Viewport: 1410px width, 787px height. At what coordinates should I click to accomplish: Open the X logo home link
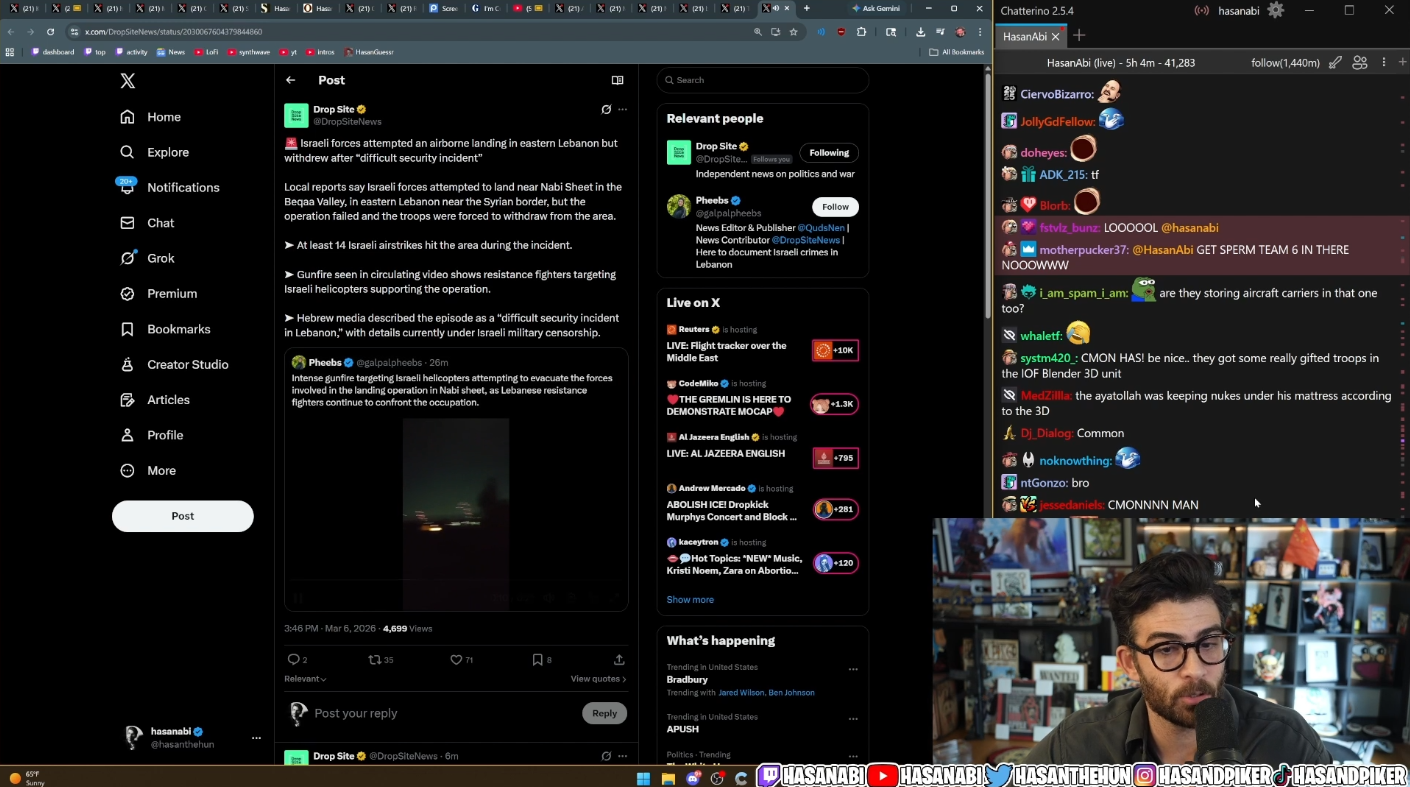128,81
